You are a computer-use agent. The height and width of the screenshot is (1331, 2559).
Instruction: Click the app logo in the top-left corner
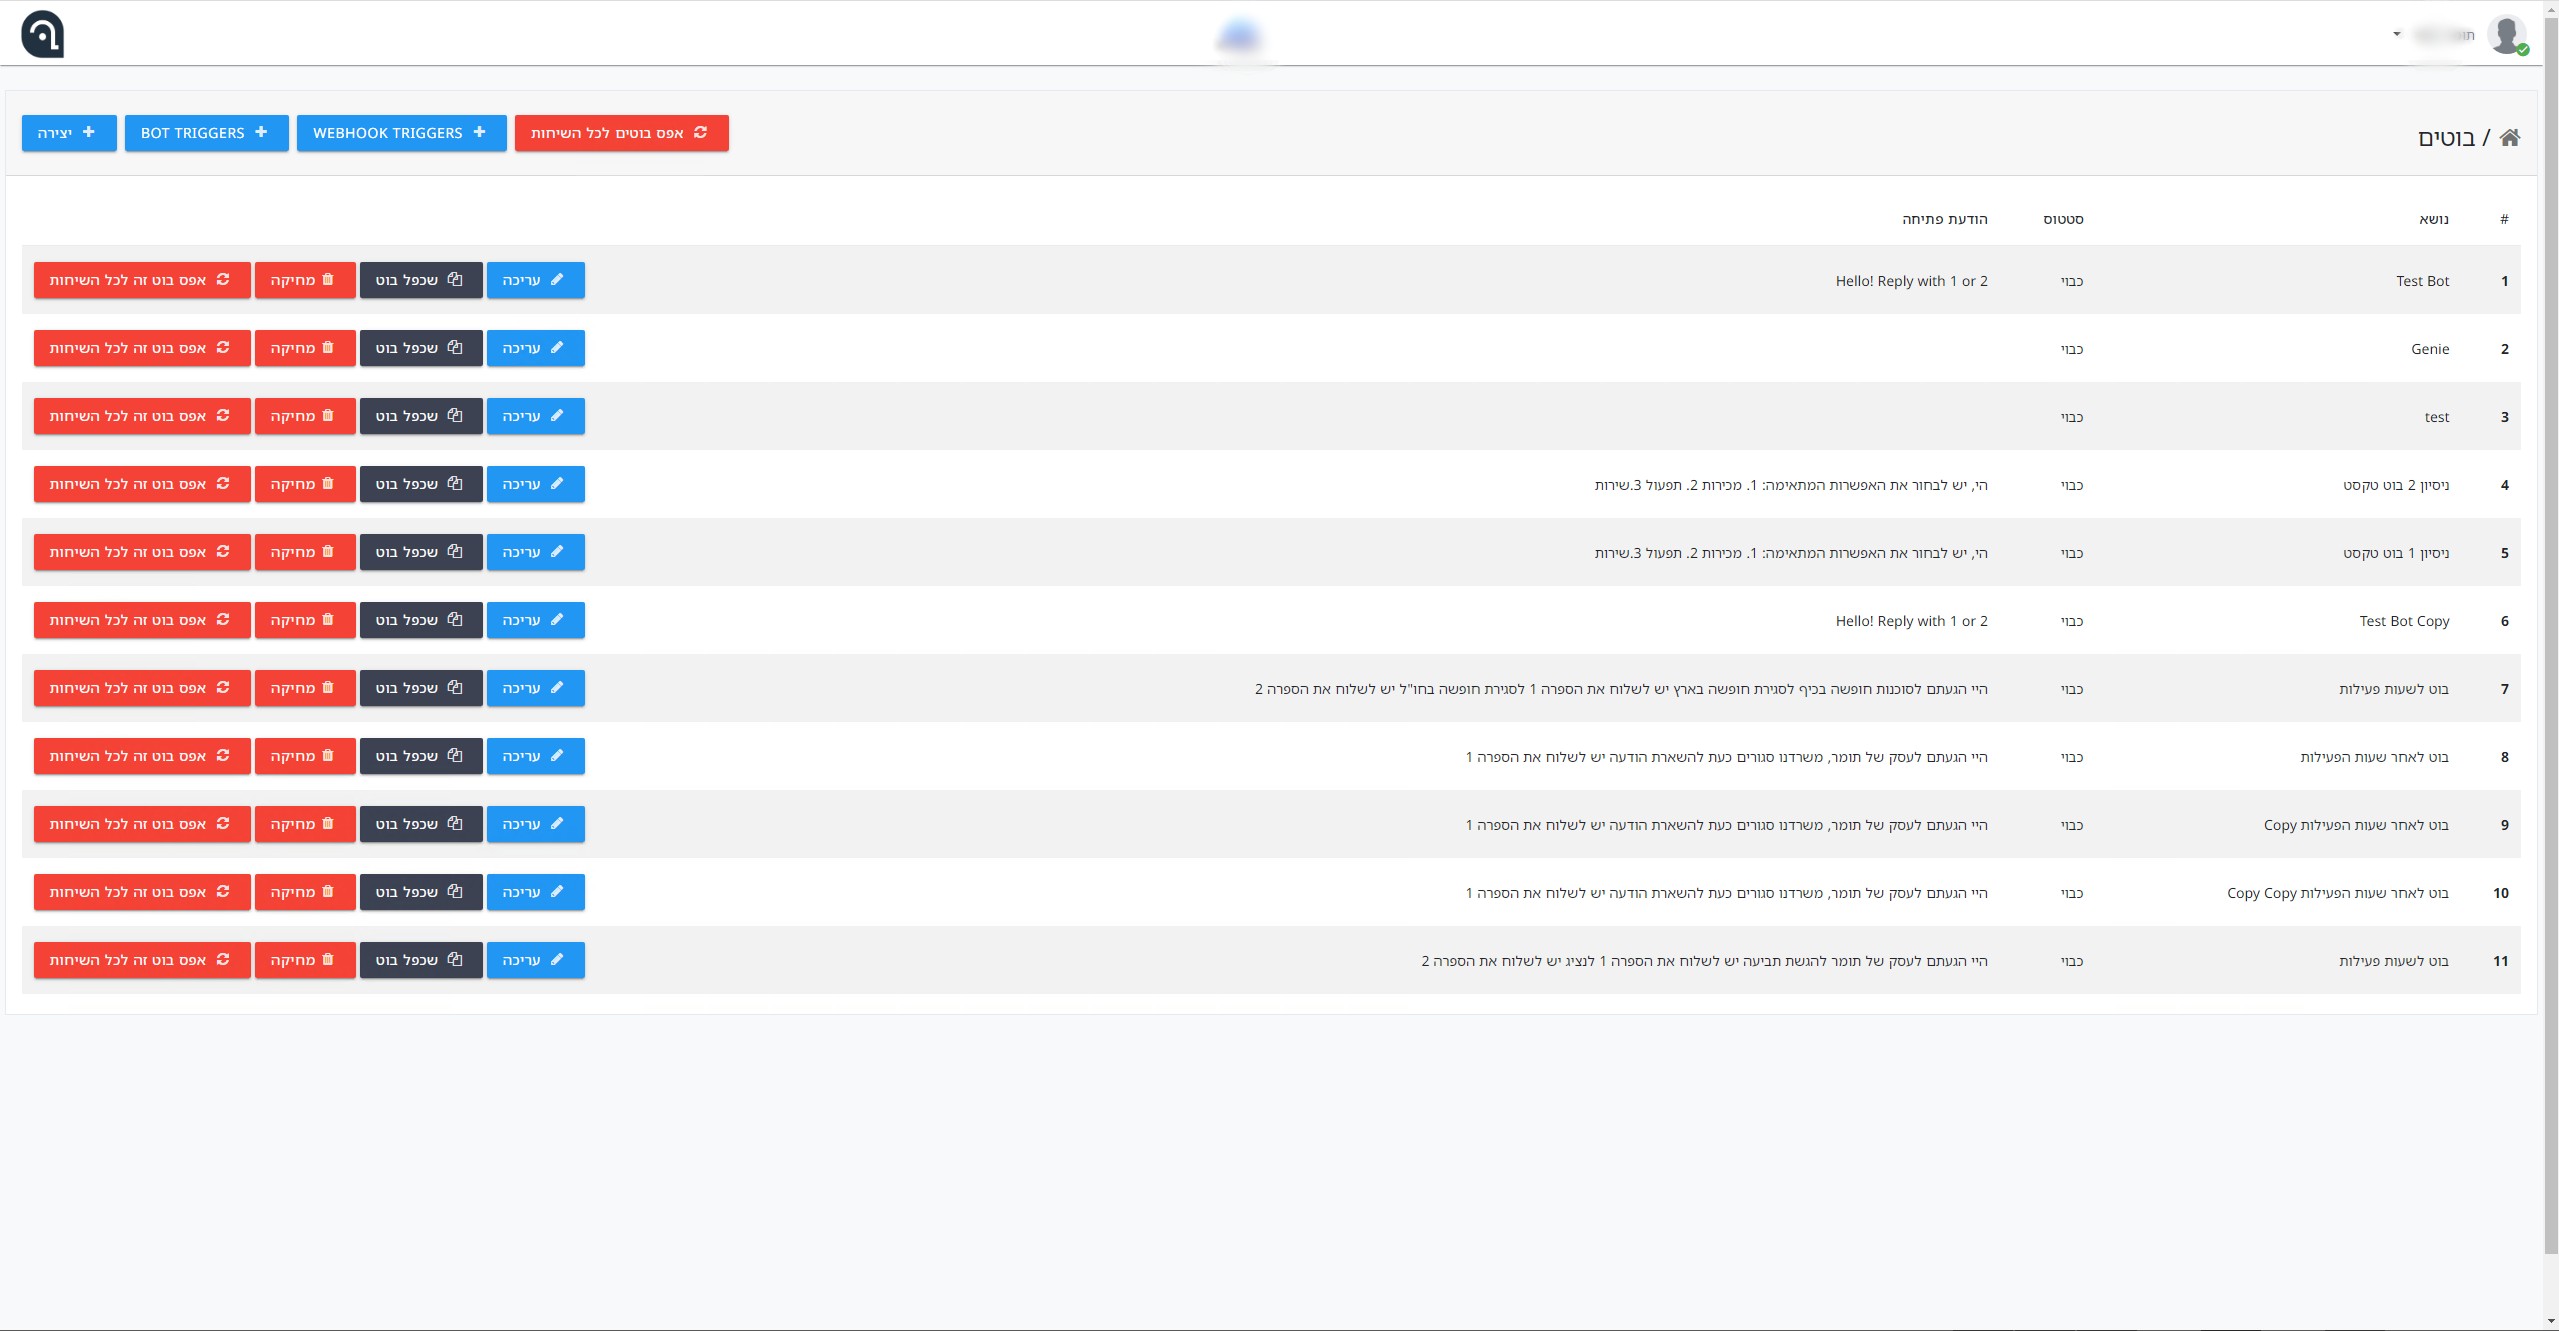click(42, 34)
